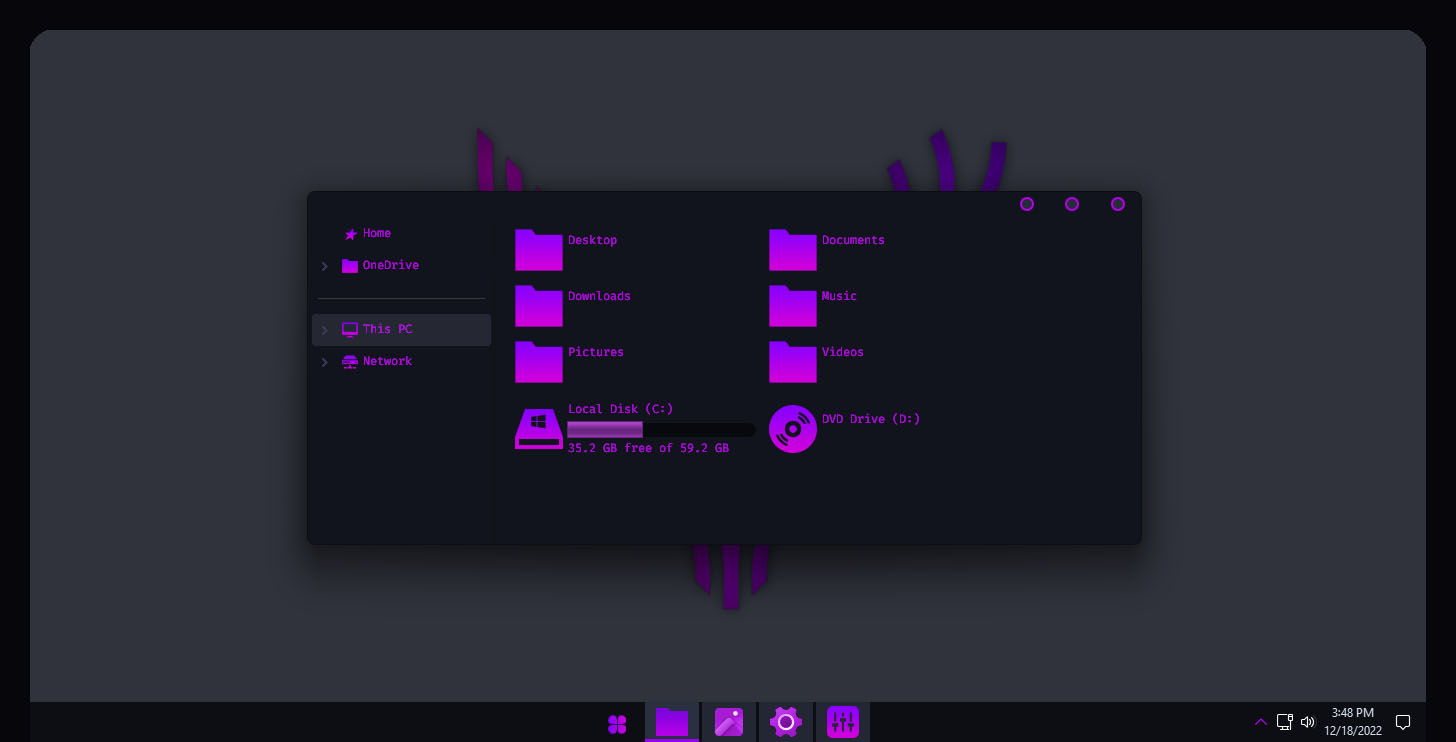The width and height of the screenshot is (1456, 742).
Task: Select File Explorer icon on the taskbar
Action: [671, 721]
